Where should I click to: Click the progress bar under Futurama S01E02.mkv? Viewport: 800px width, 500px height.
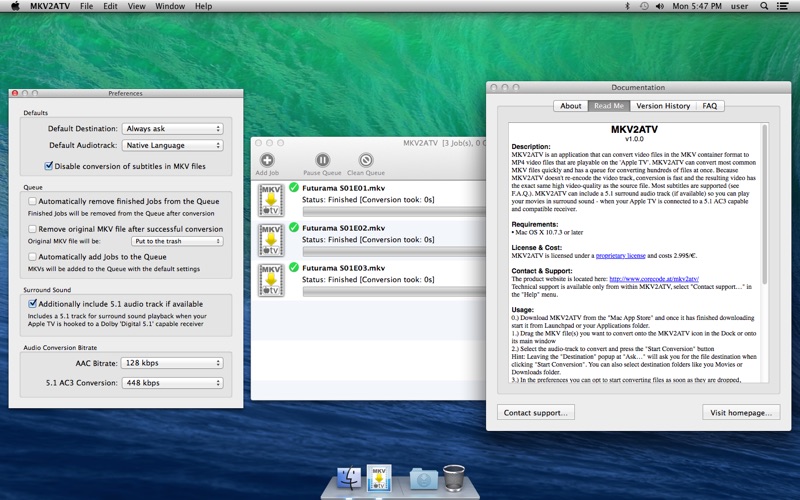(386, 252)
